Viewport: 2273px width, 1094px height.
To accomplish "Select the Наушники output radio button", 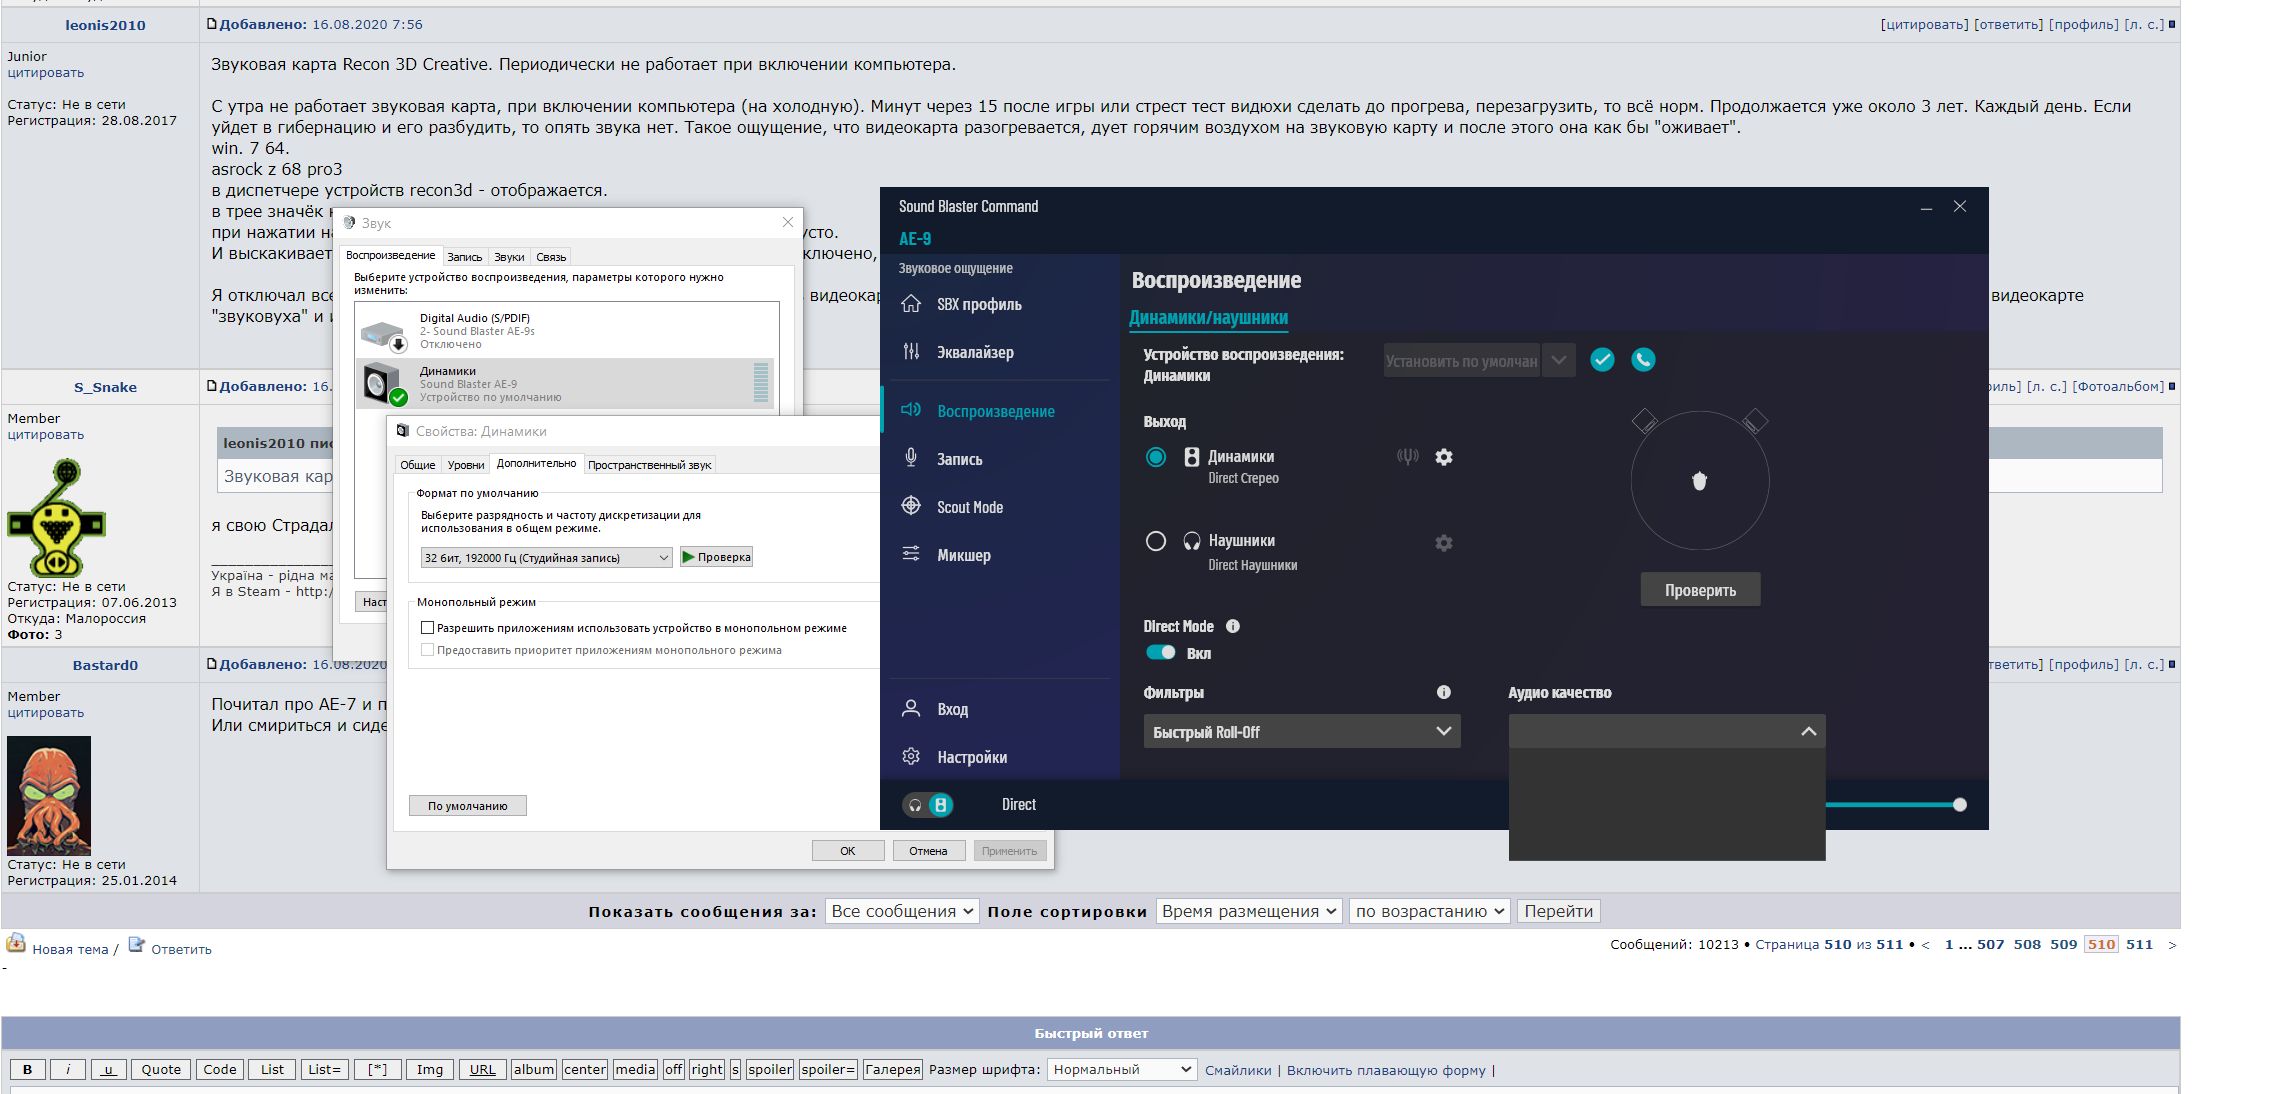I will [1155, 541].
